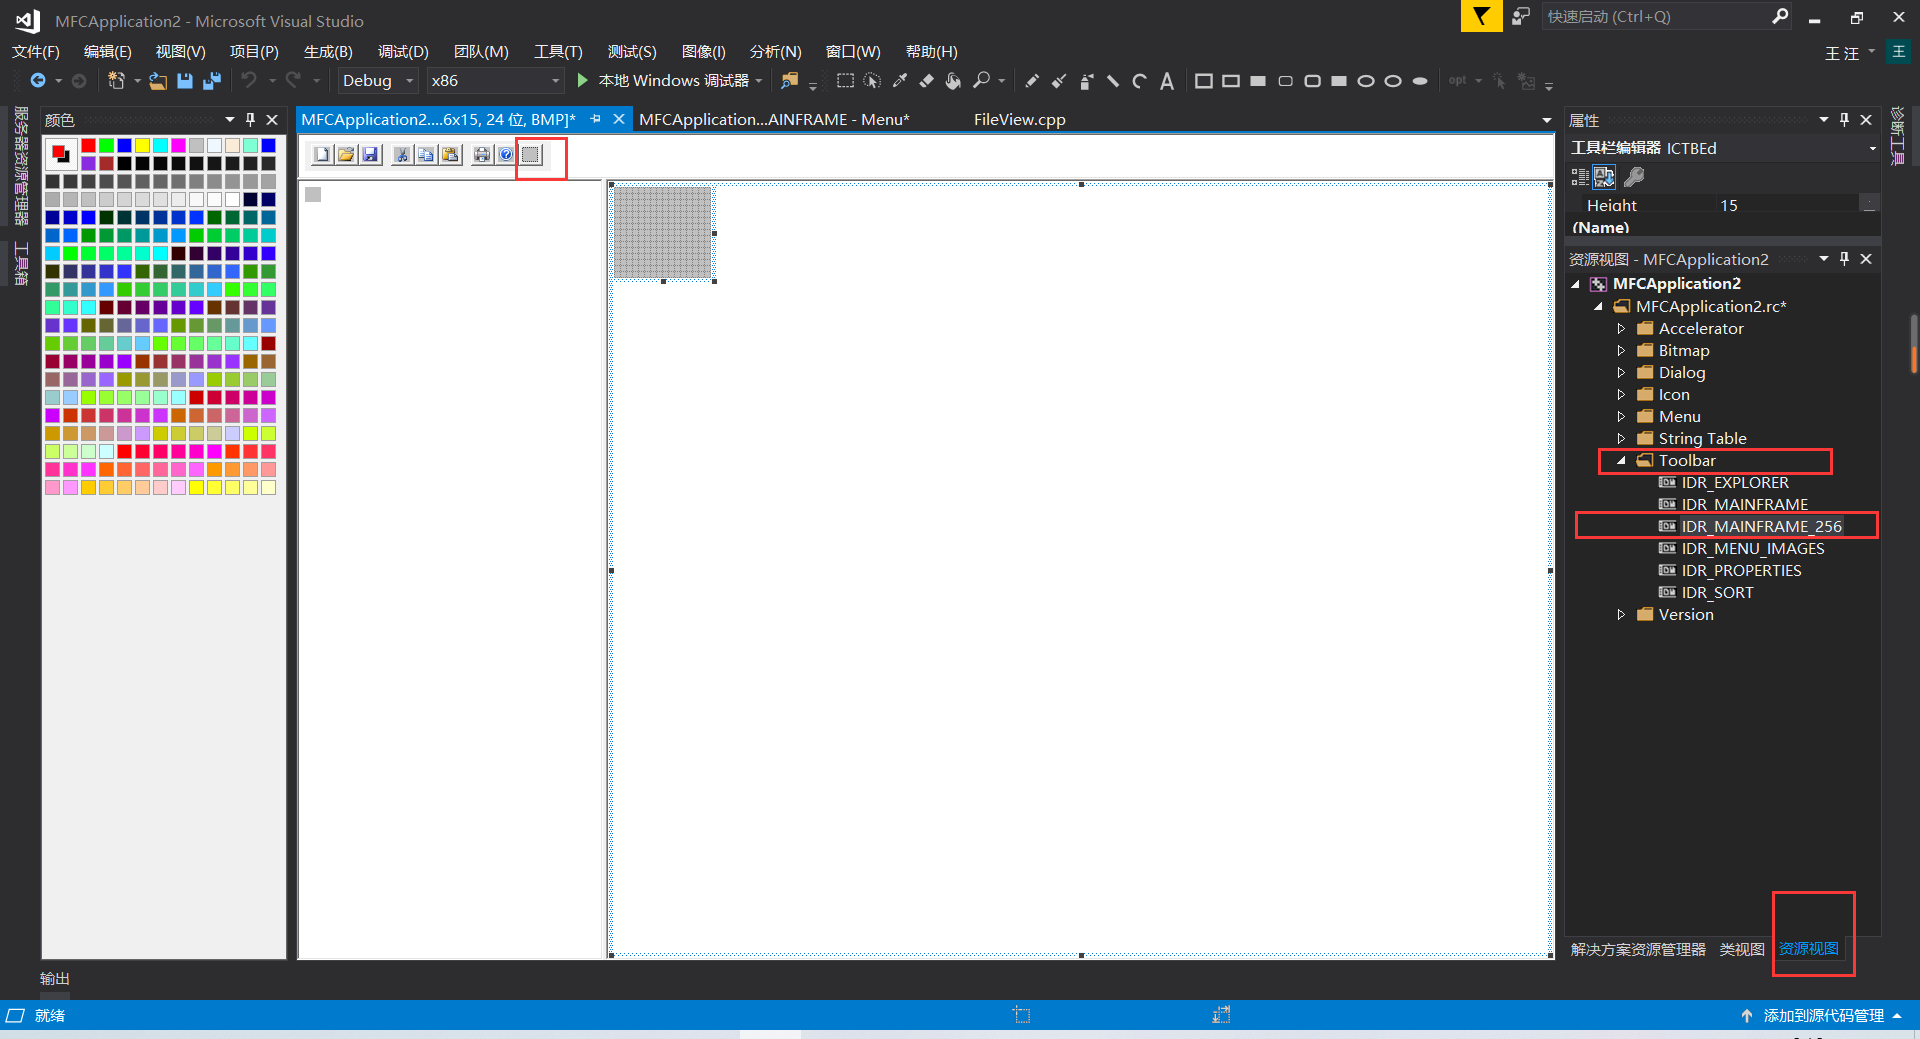Select the hollow Rectangle shape tool
Screen dimensions: 1920x1039
tap(1204, 81)
